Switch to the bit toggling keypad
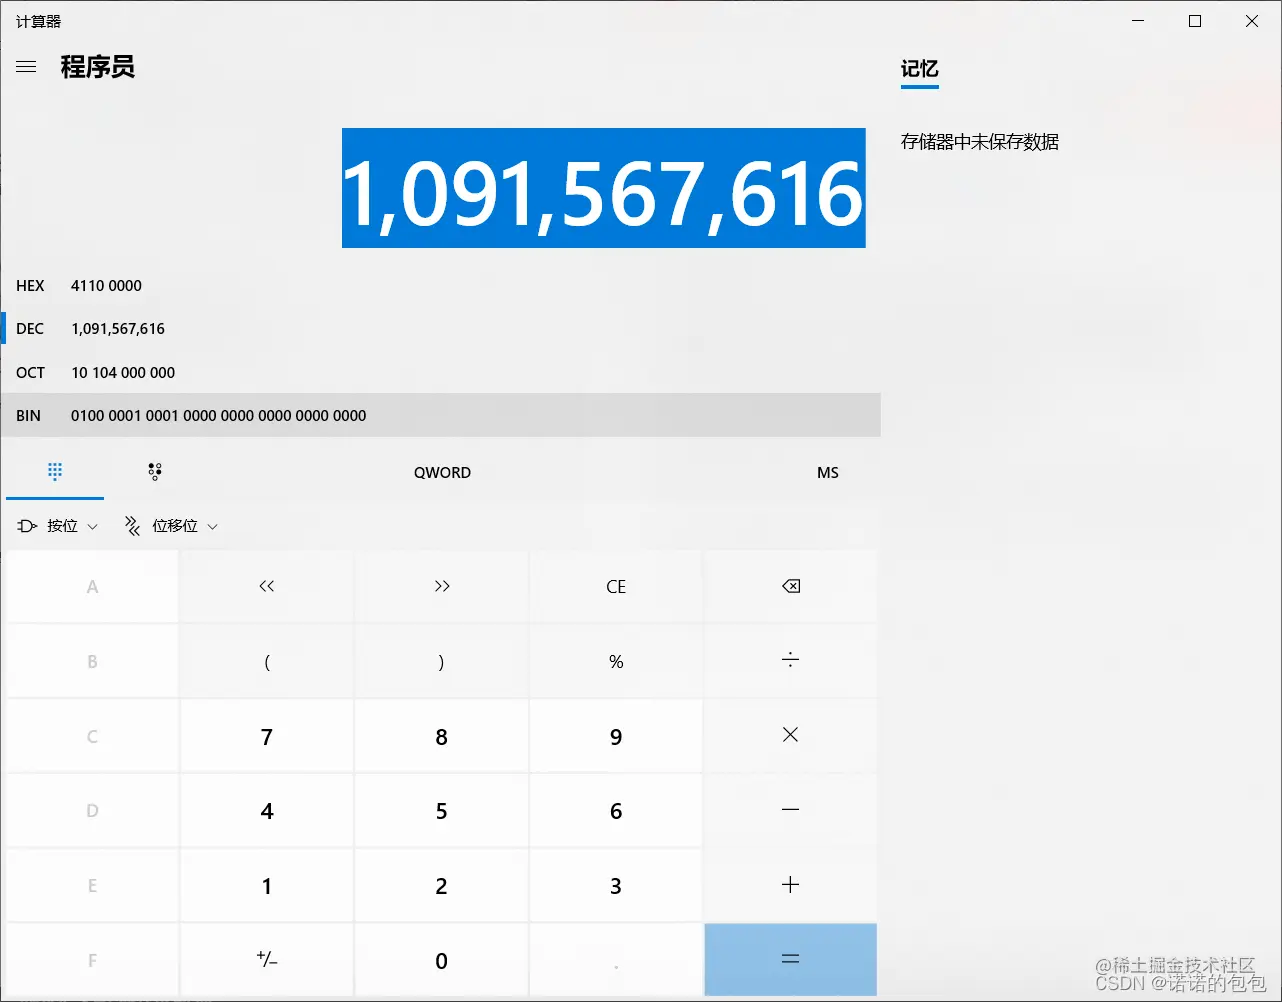This screenshot has width=1282, height=1002. click(x=155, y=472)
